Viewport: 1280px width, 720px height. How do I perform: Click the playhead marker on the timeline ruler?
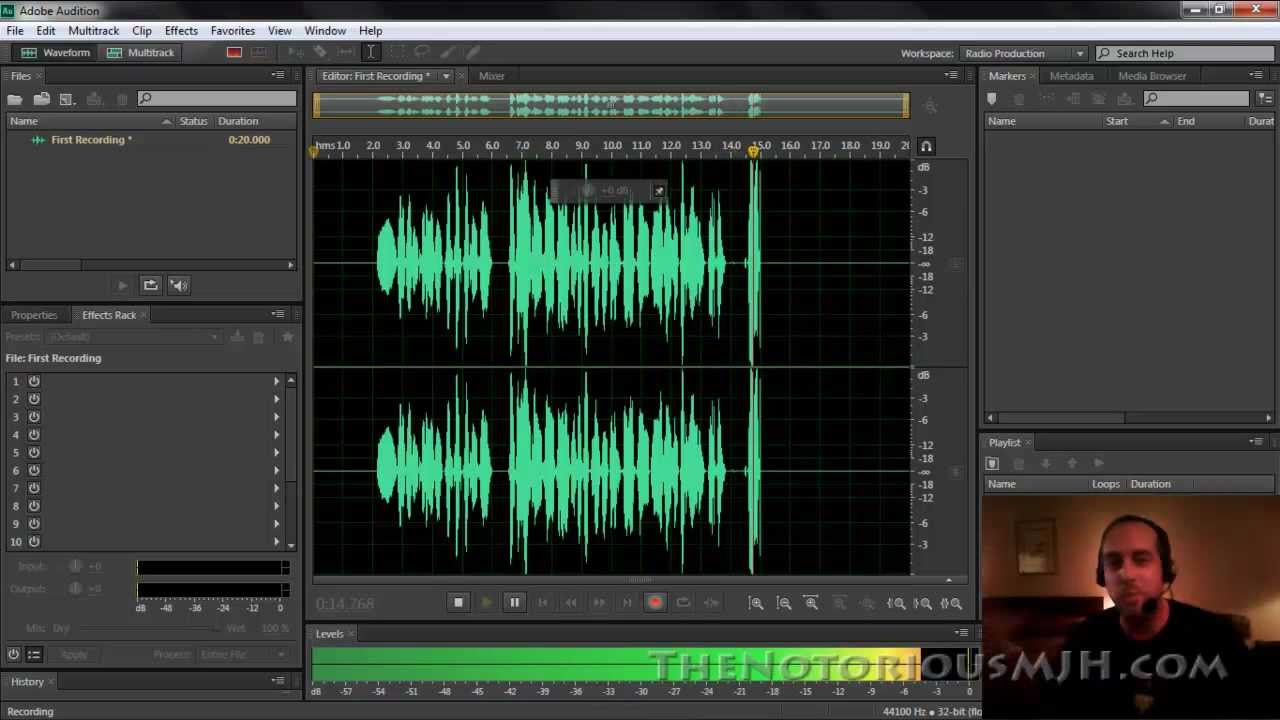753,151
